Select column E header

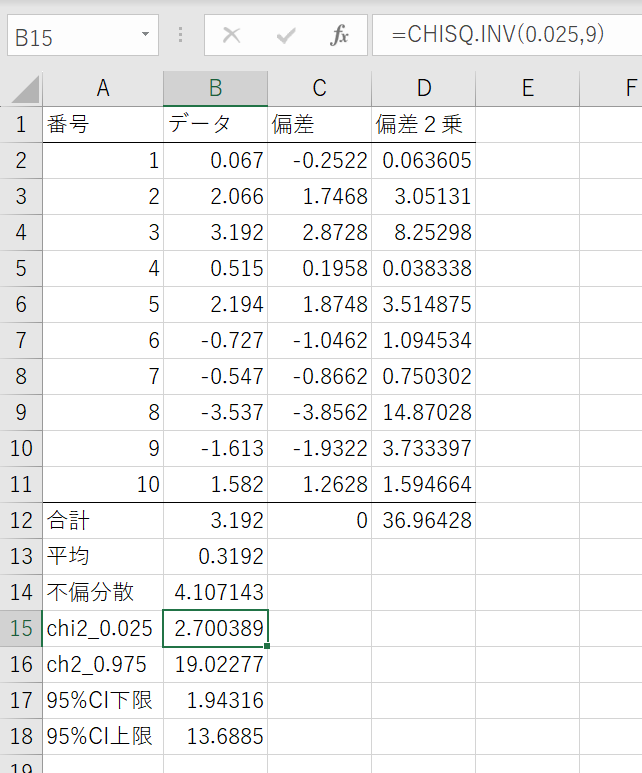[528, 89]
